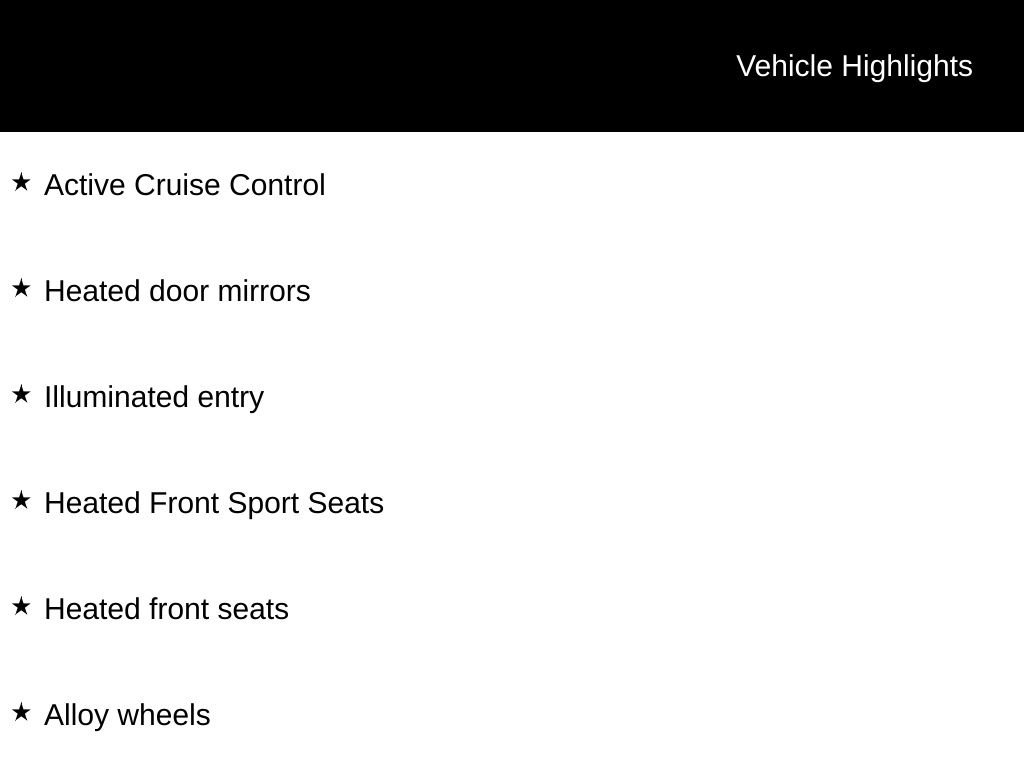Select the Alloy wheels list item
The image size is (1024, 768).
pos(127,716)
